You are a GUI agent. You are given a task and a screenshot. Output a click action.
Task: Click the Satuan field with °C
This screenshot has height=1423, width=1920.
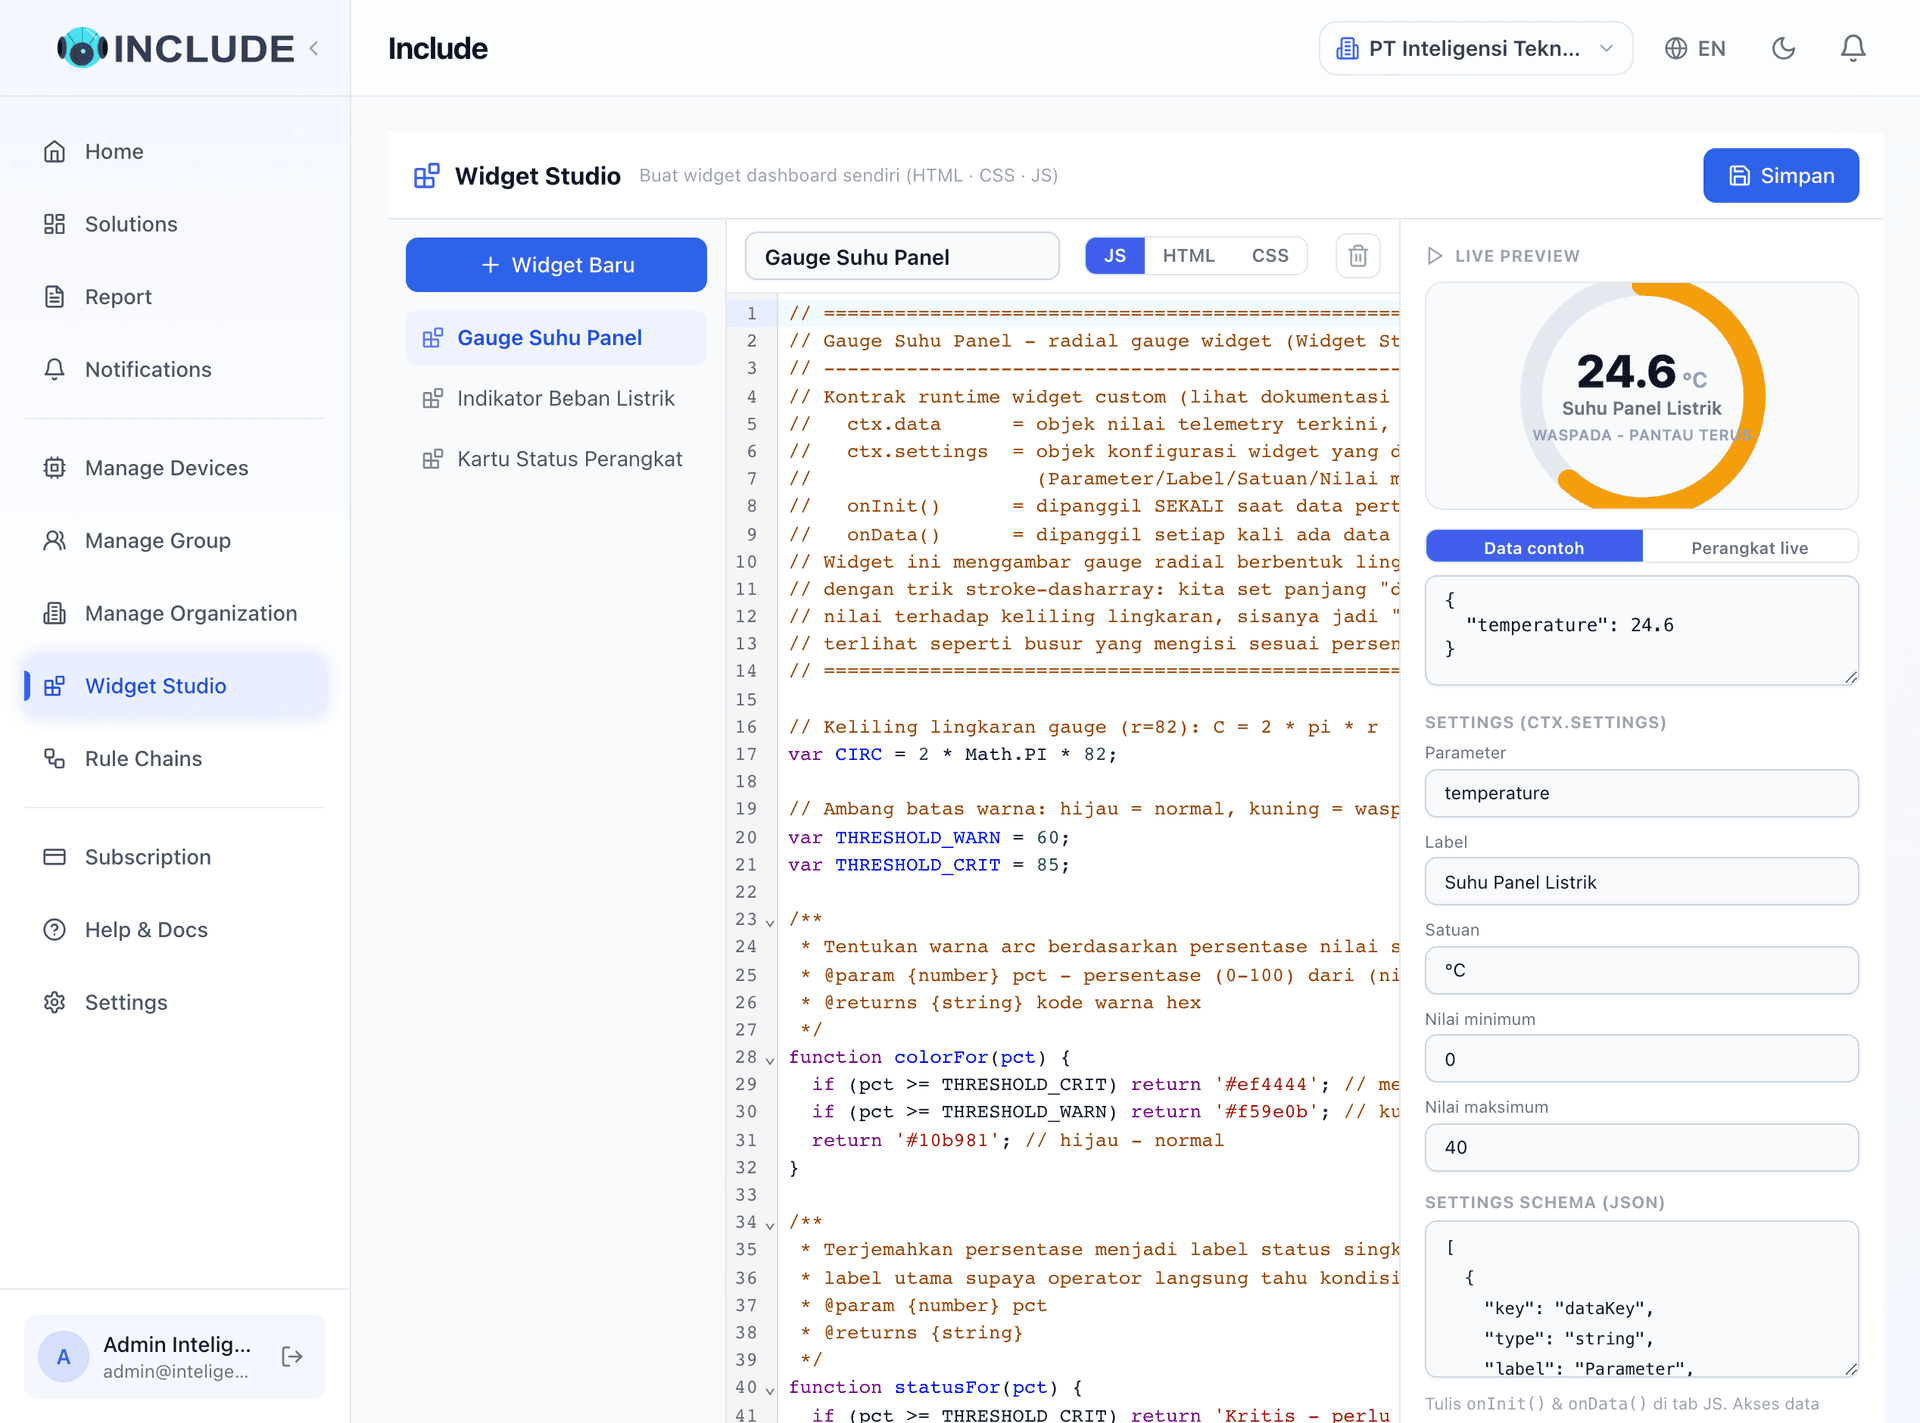click(1641, 970)
